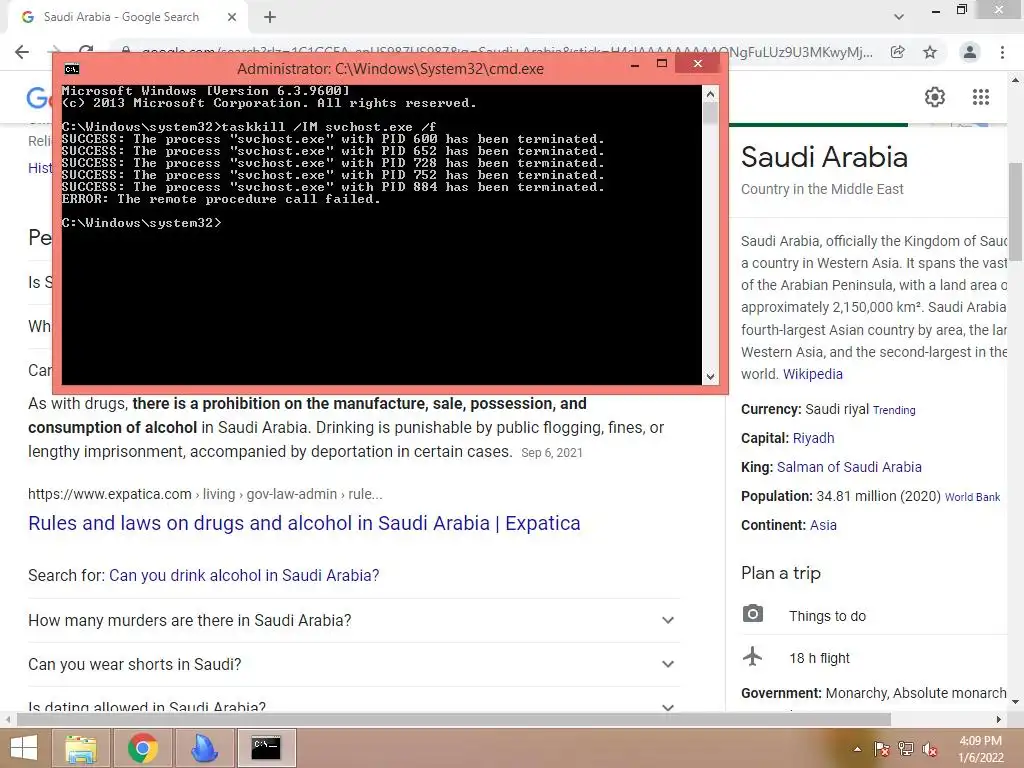Image resolution: width=1024 pixels, height=768 pixels.
Task: Click the page vertical scrollbar thumb
Action: (x=1015, y=212)
